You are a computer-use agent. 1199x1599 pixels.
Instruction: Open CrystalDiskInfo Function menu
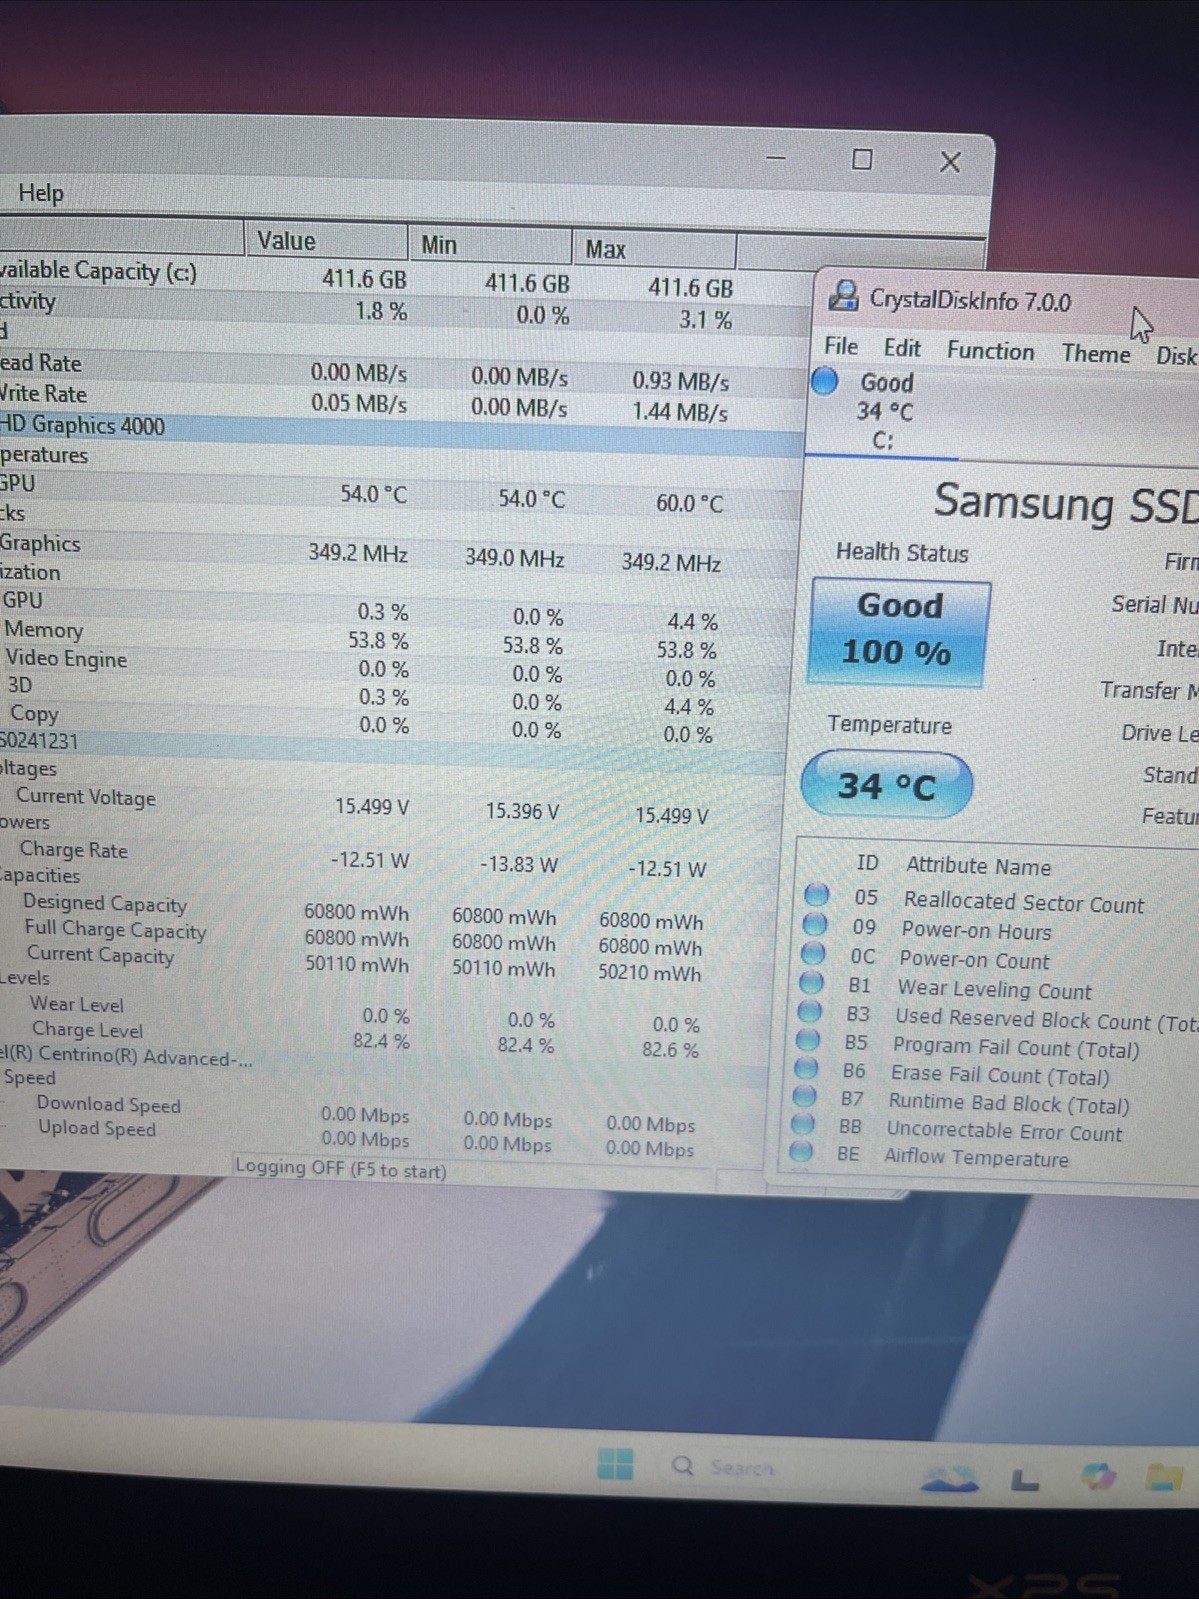(x=990, y=351)
